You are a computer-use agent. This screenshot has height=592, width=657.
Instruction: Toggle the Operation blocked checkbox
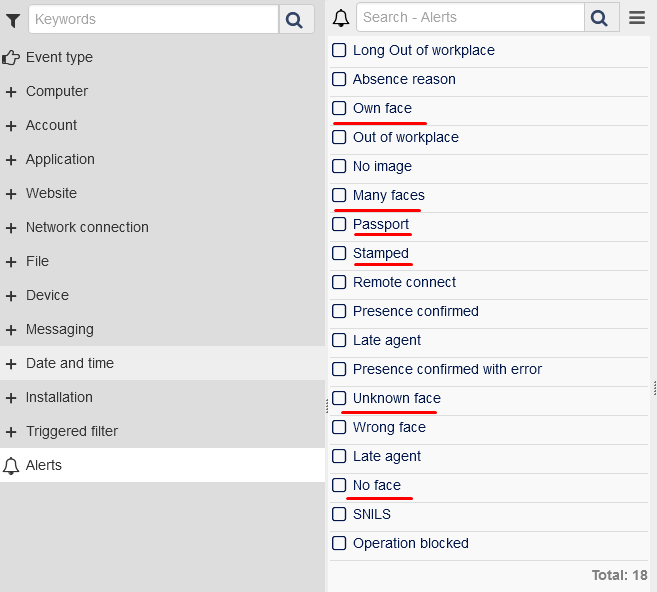[x=340, y=543]
